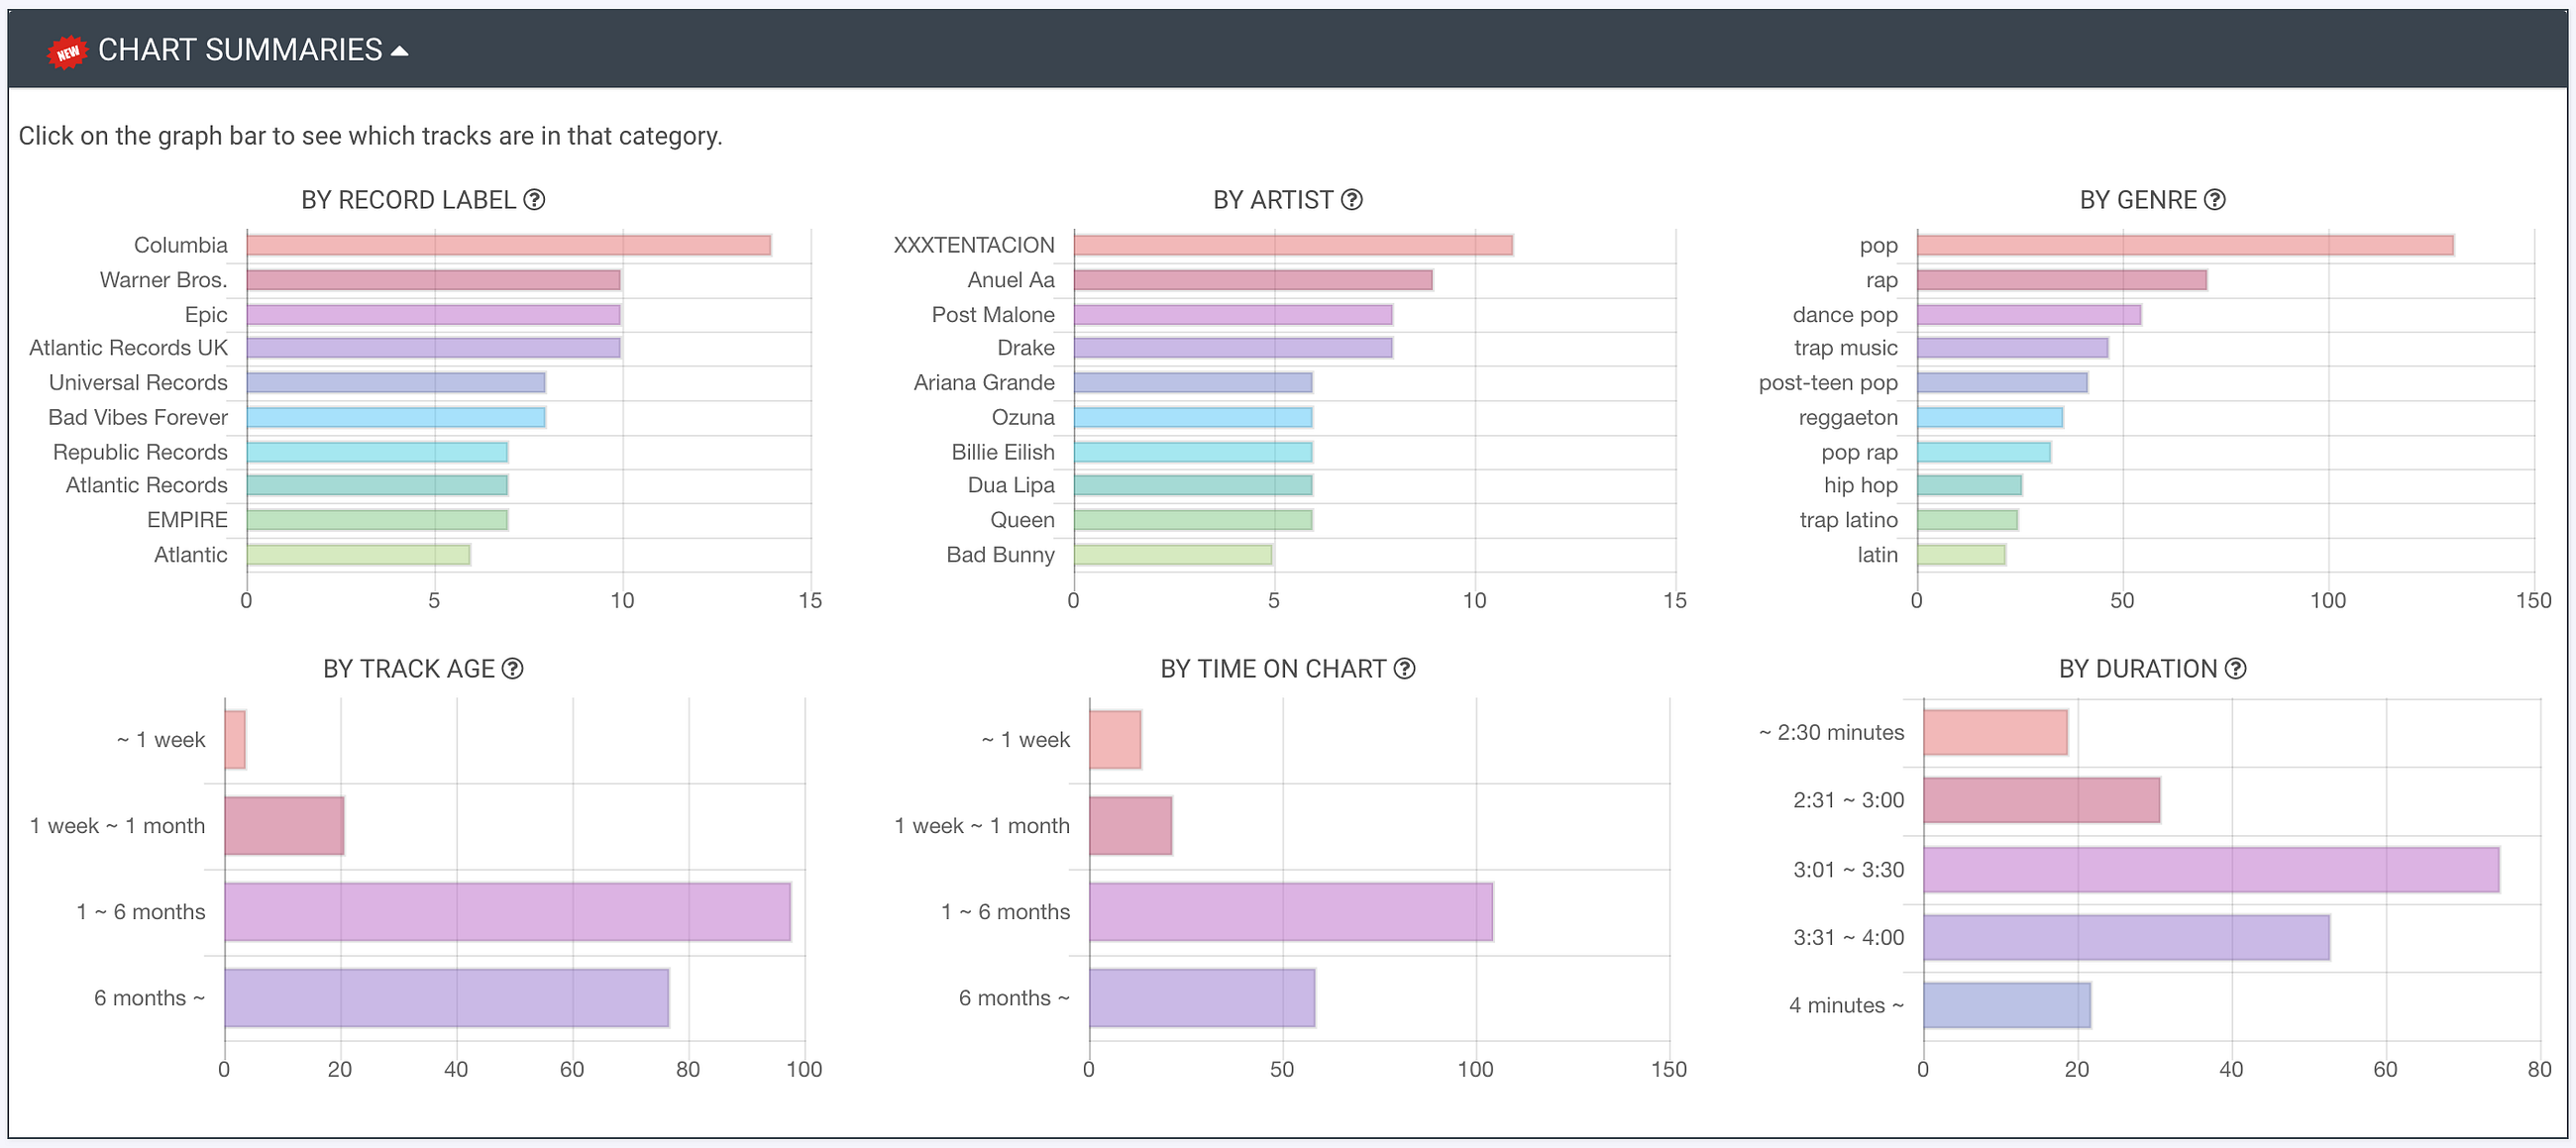Select the 1 ~ 6 months track age bar
This screenshot has width=2576, height=1148.
[507, 912]
